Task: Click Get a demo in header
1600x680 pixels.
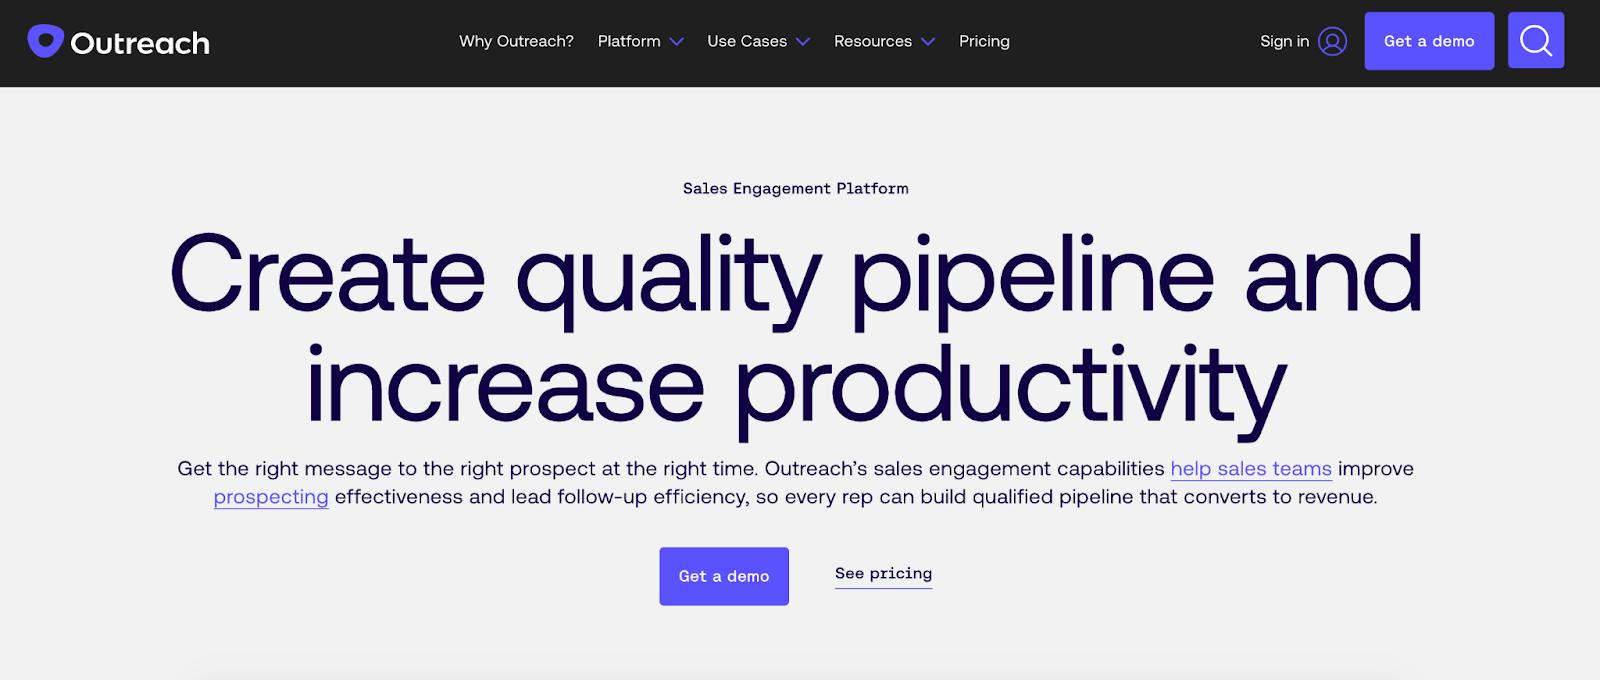Action: point(1429,41)
